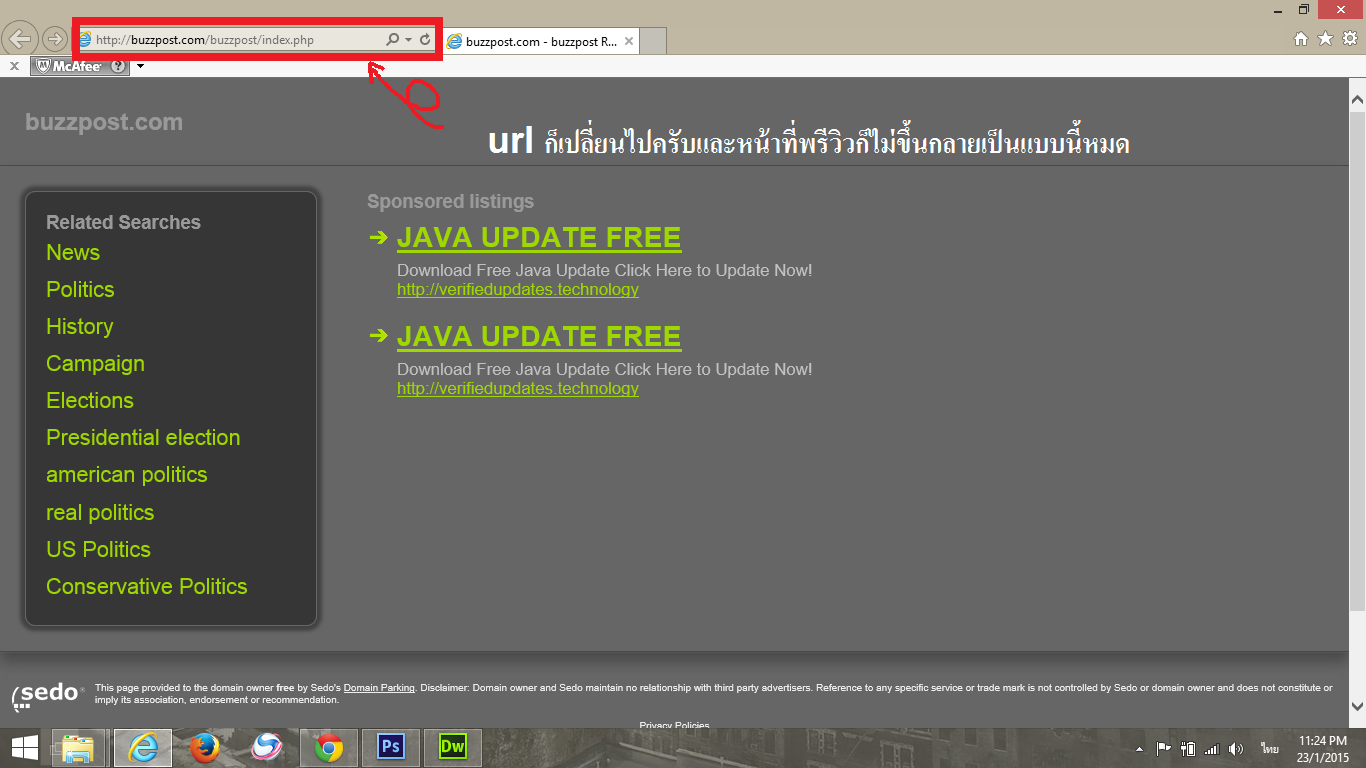Click the Home icon in IE toolbar

click(x=1301, y=39)
